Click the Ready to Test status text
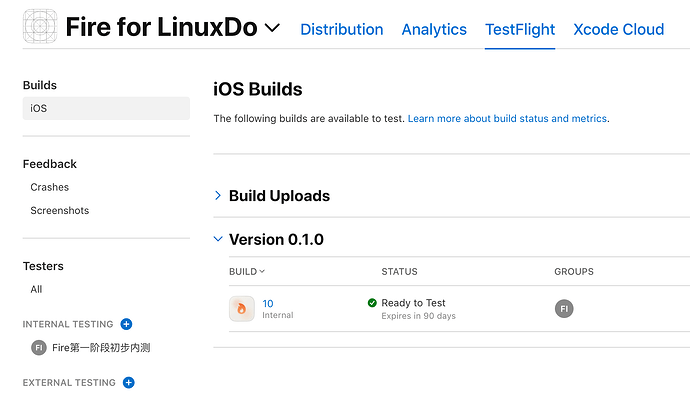Viewport: 690px width, 402px height. (413, 303)
